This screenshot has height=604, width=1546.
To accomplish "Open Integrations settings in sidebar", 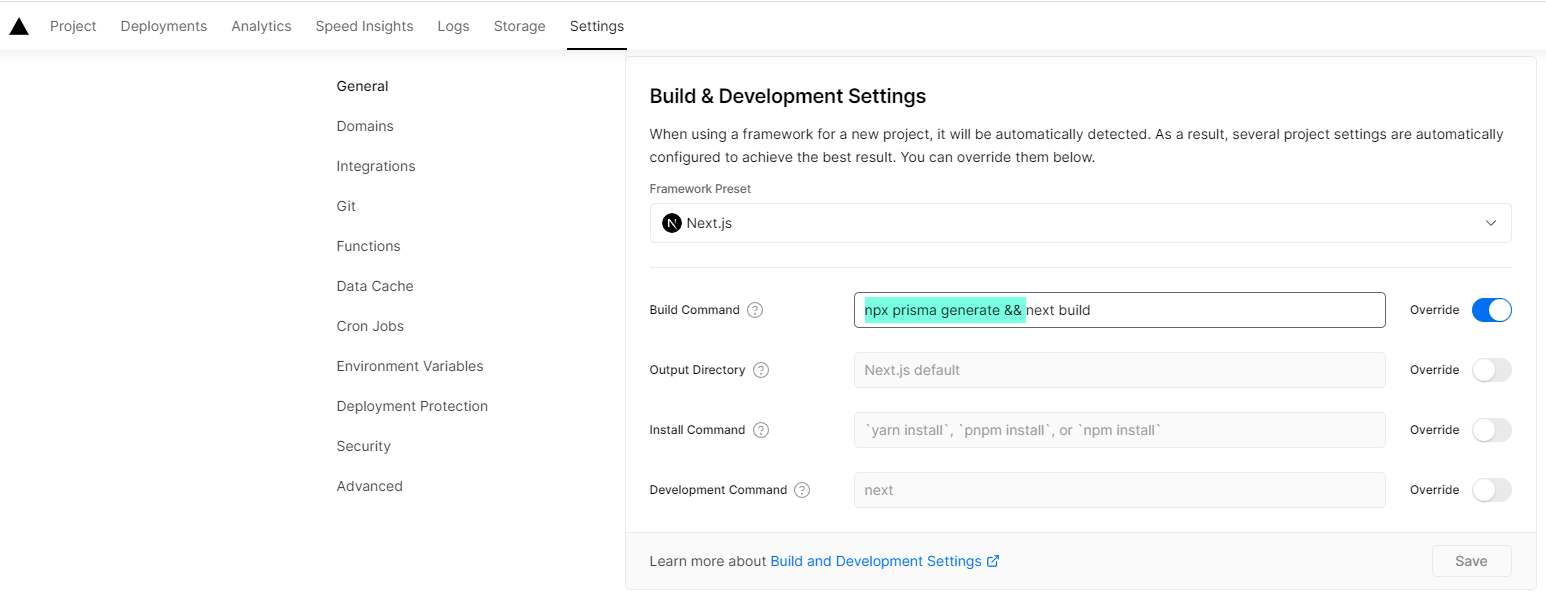I will 376,166.
